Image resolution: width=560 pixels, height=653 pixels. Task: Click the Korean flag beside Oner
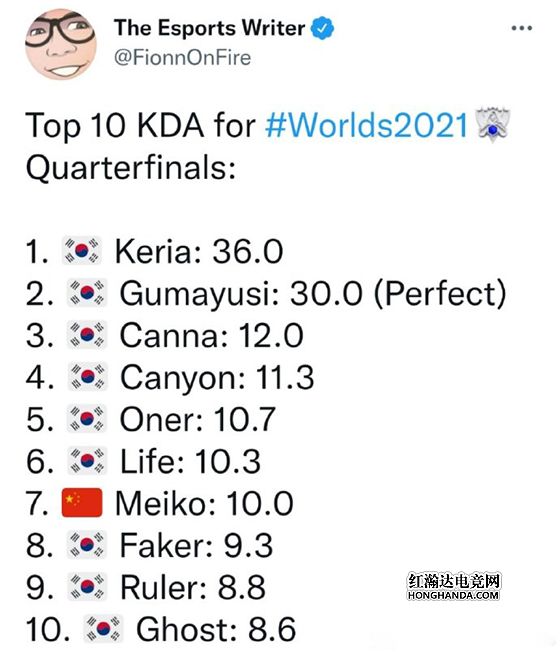(x=87, y=418)
